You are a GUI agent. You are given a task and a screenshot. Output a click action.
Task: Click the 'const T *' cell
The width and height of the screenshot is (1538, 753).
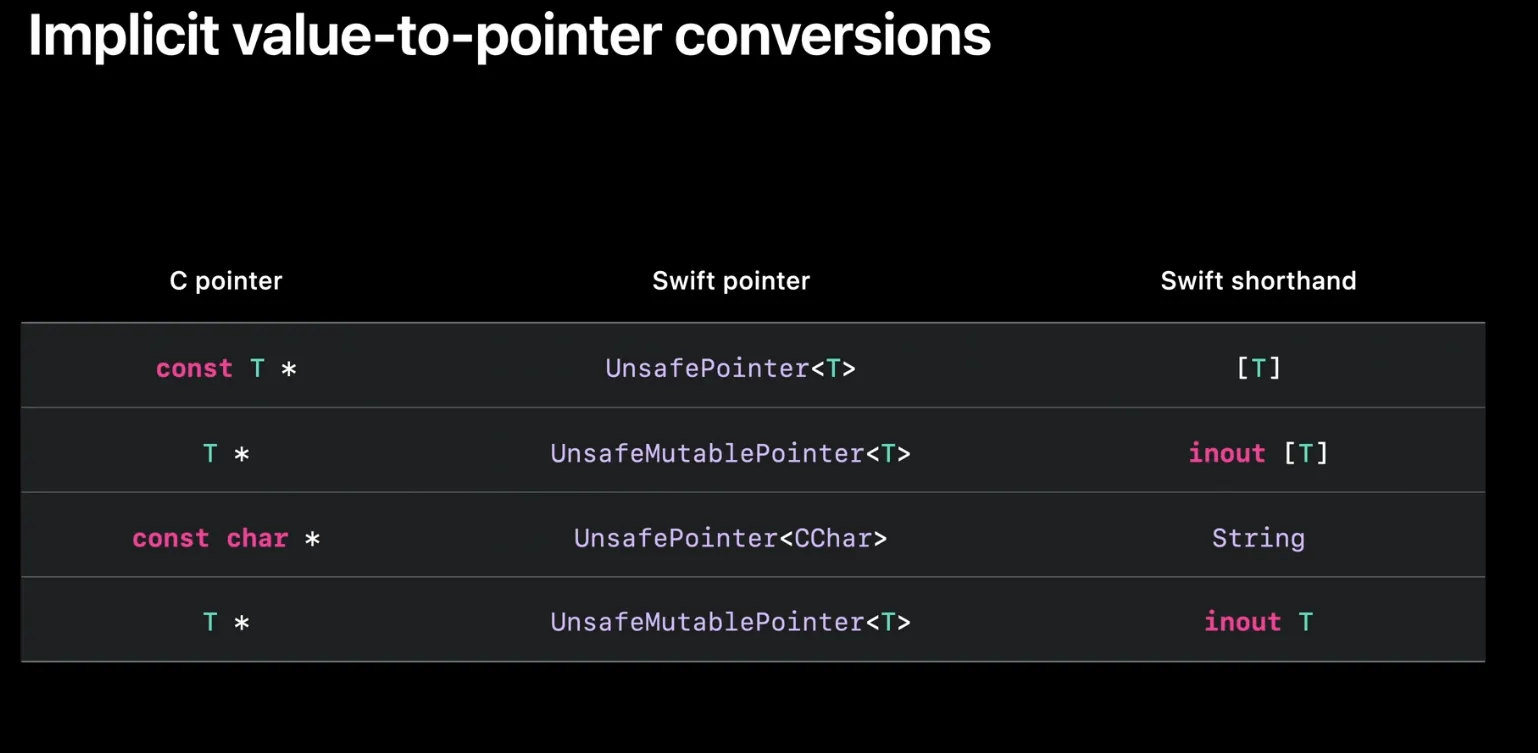(226, 369)
